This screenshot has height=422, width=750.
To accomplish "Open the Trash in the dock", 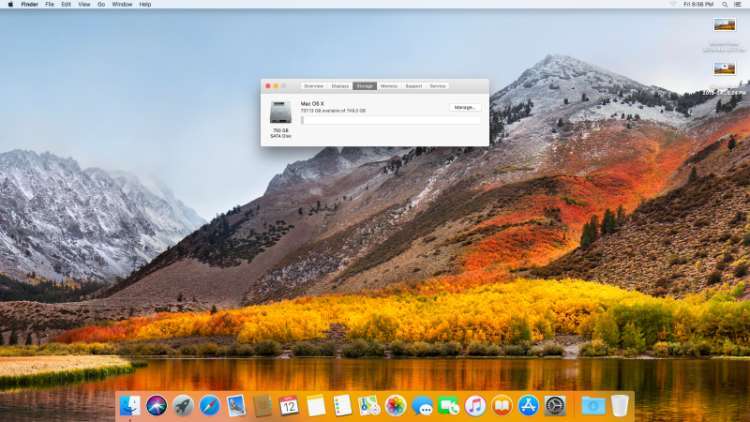I will [x=620, y=405].
